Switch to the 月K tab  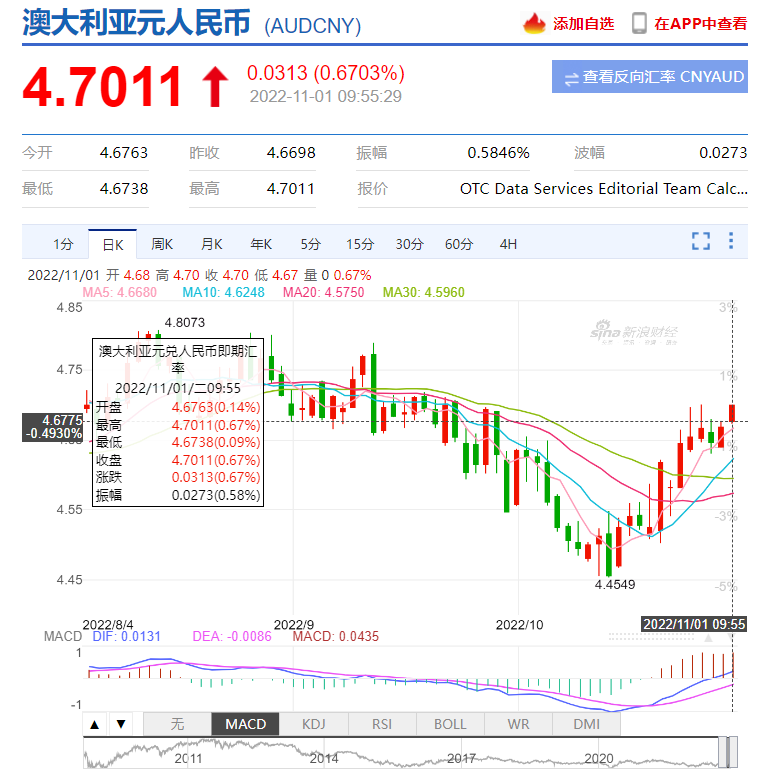pyautogui.click(x=212, y=244)
